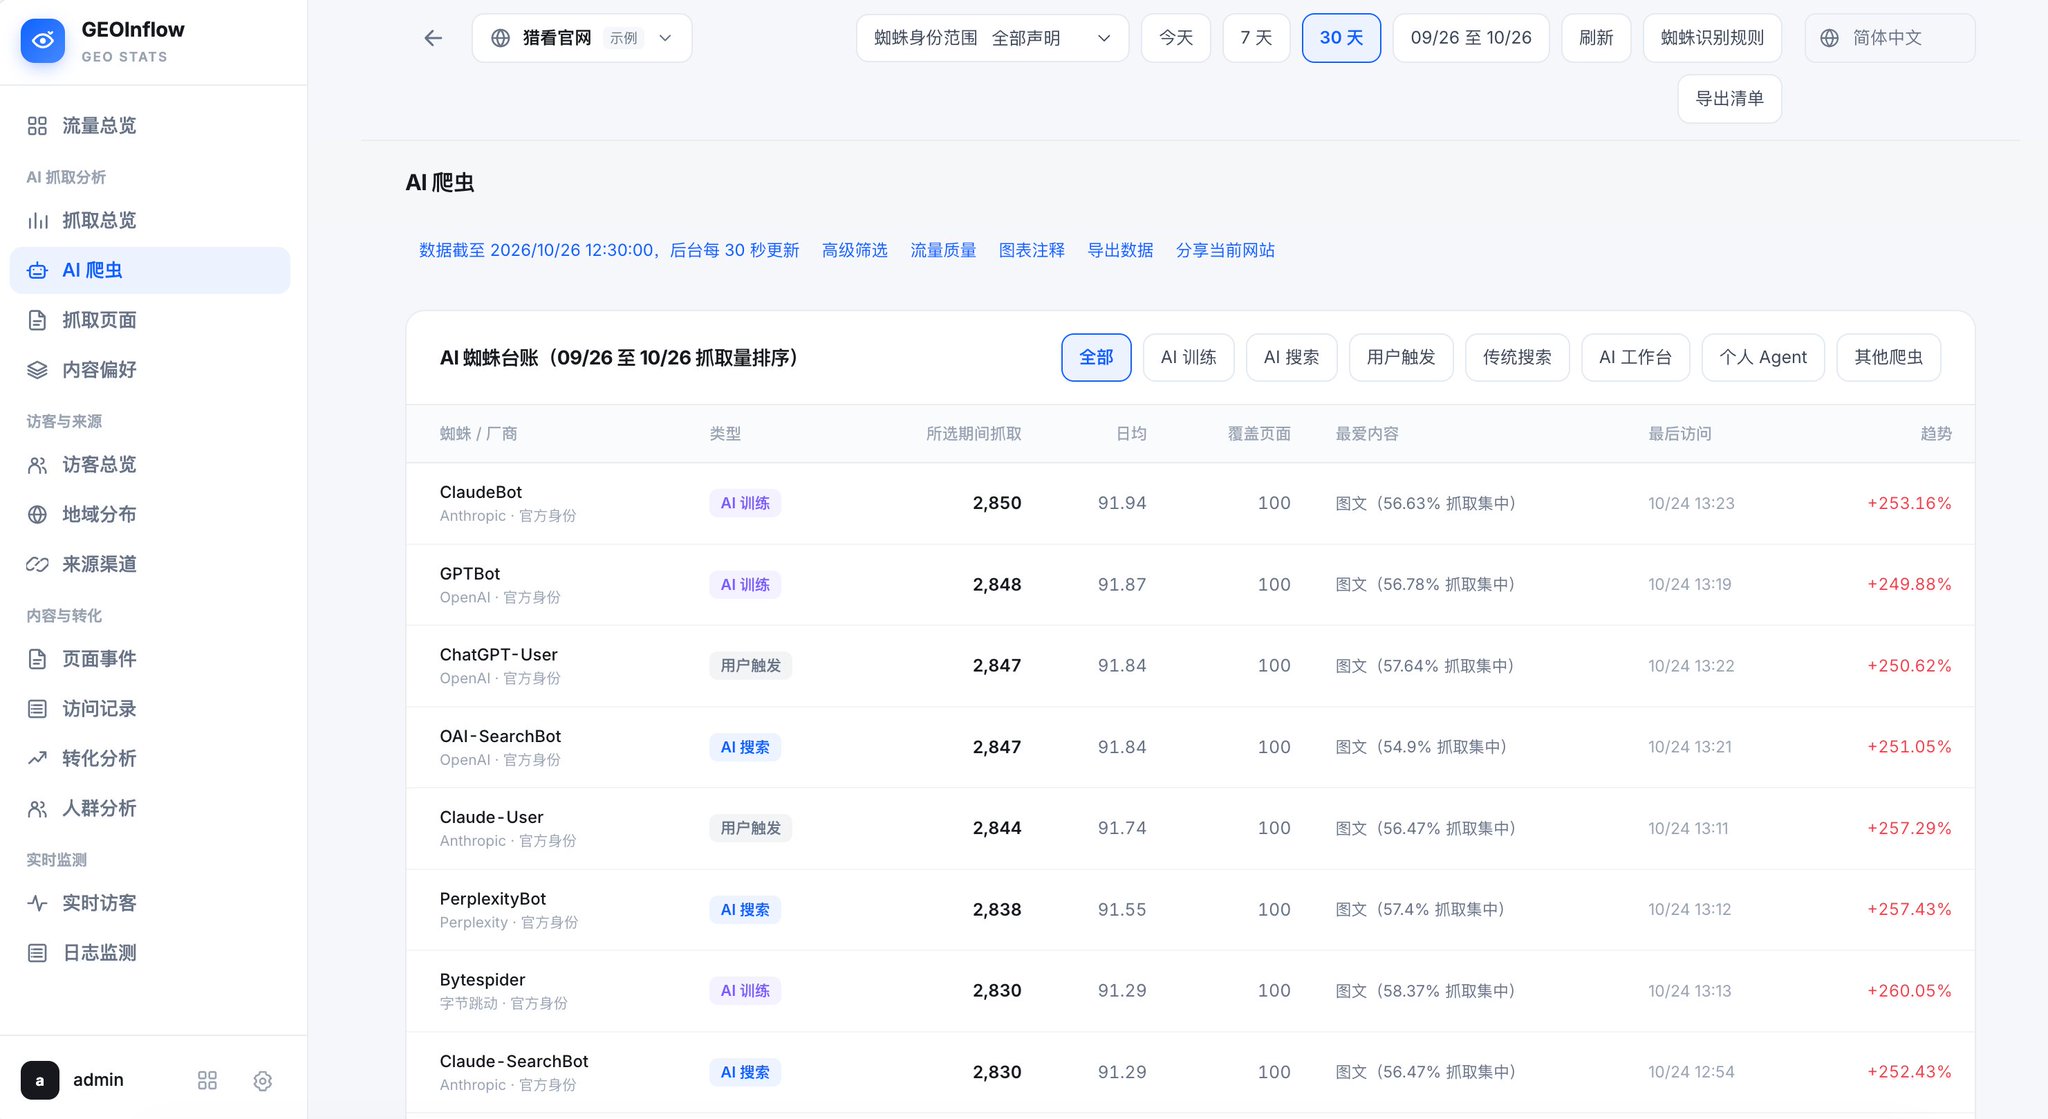
Task: Filter the table by AI 搜索
Action: click(1291, 357)
